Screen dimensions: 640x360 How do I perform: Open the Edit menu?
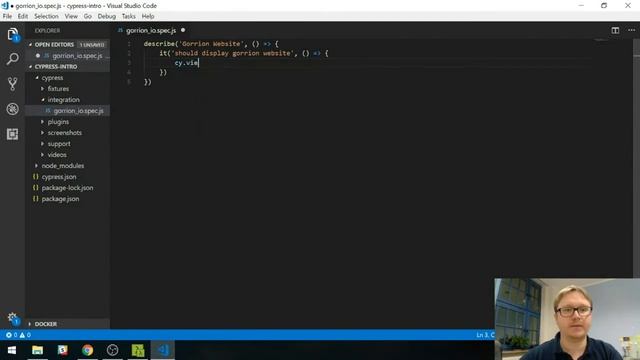coord(23,16)
